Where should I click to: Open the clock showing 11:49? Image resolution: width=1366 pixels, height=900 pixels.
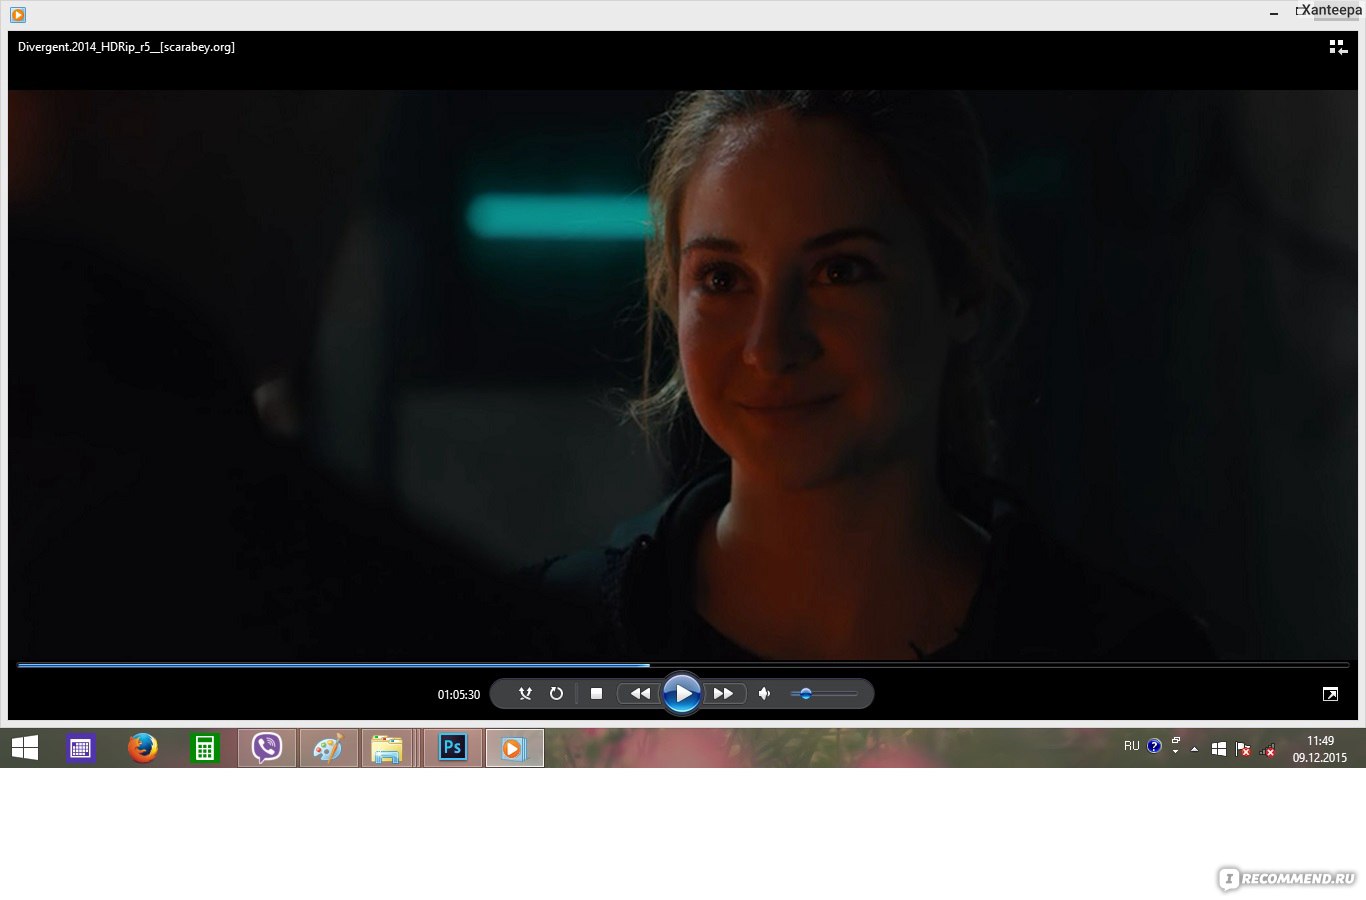click(1320, 749)
